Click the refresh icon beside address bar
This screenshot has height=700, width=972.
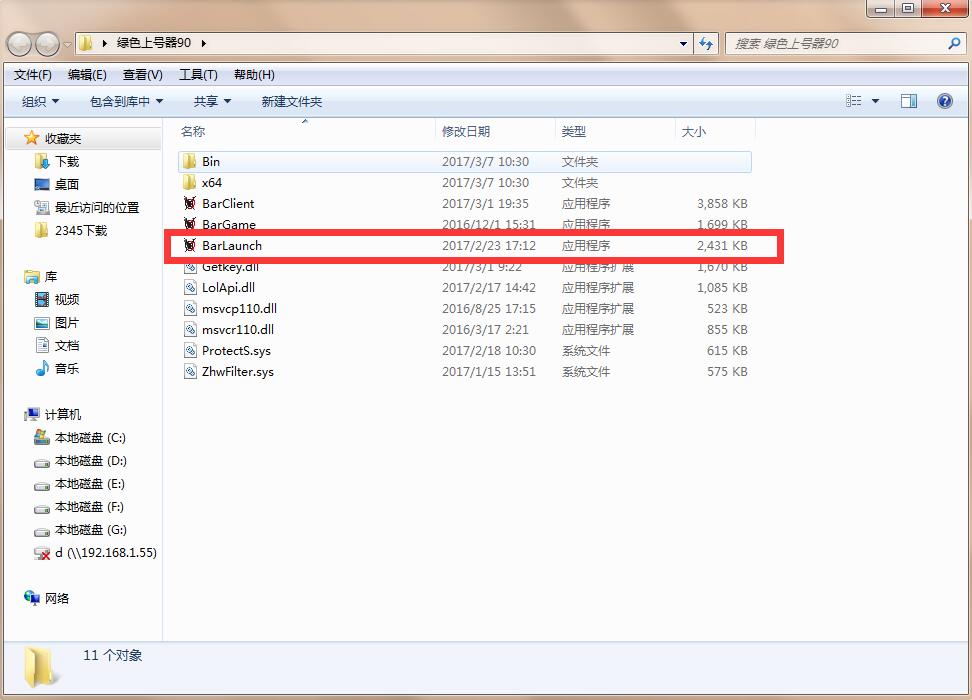coord(707,44)
